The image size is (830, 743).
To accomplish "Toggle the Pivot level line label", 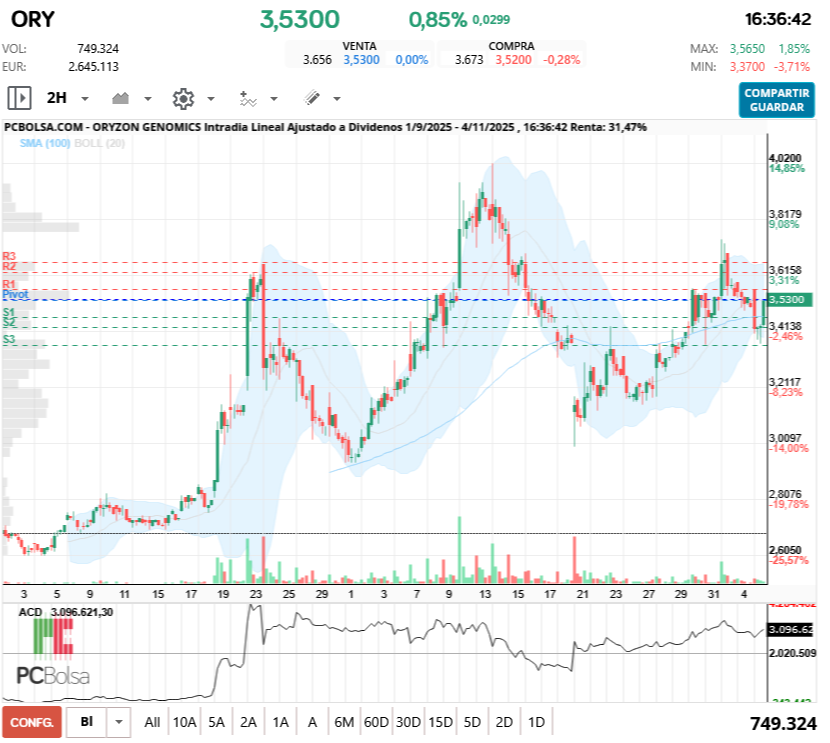I will (x=16, y=295).
